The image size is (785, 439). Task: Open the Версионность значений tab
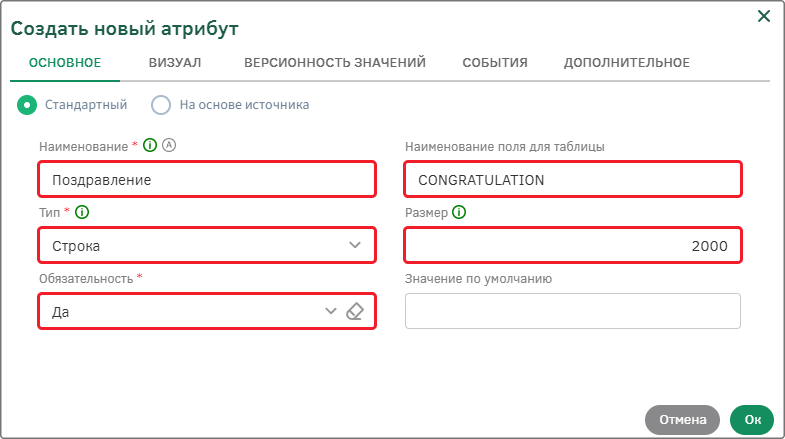tap(335, 63)
